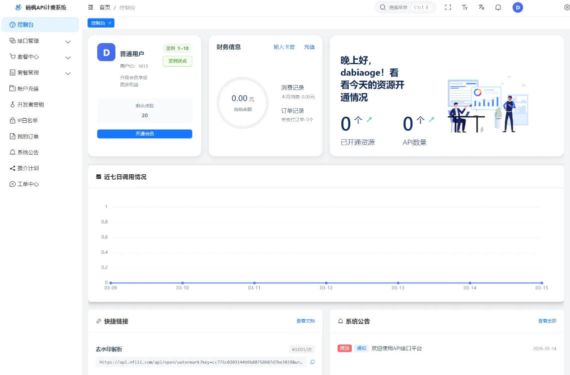Open 订单记录 in finance card
Image resolution: width=570 pixels, height=375 pixels.
coord(293,110)
